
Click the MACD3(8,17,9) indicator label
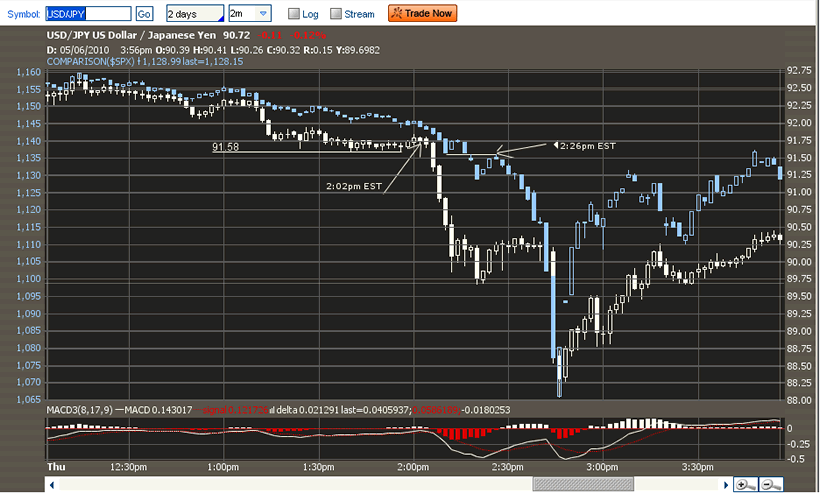(x=79, y=410)
